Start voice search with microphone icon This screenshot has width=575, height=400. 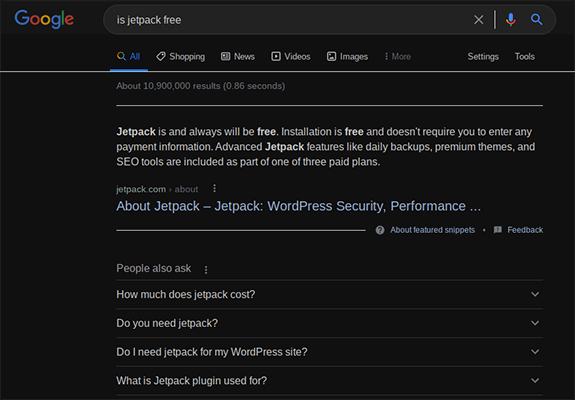pyautogui.click(x=510, y=19)
